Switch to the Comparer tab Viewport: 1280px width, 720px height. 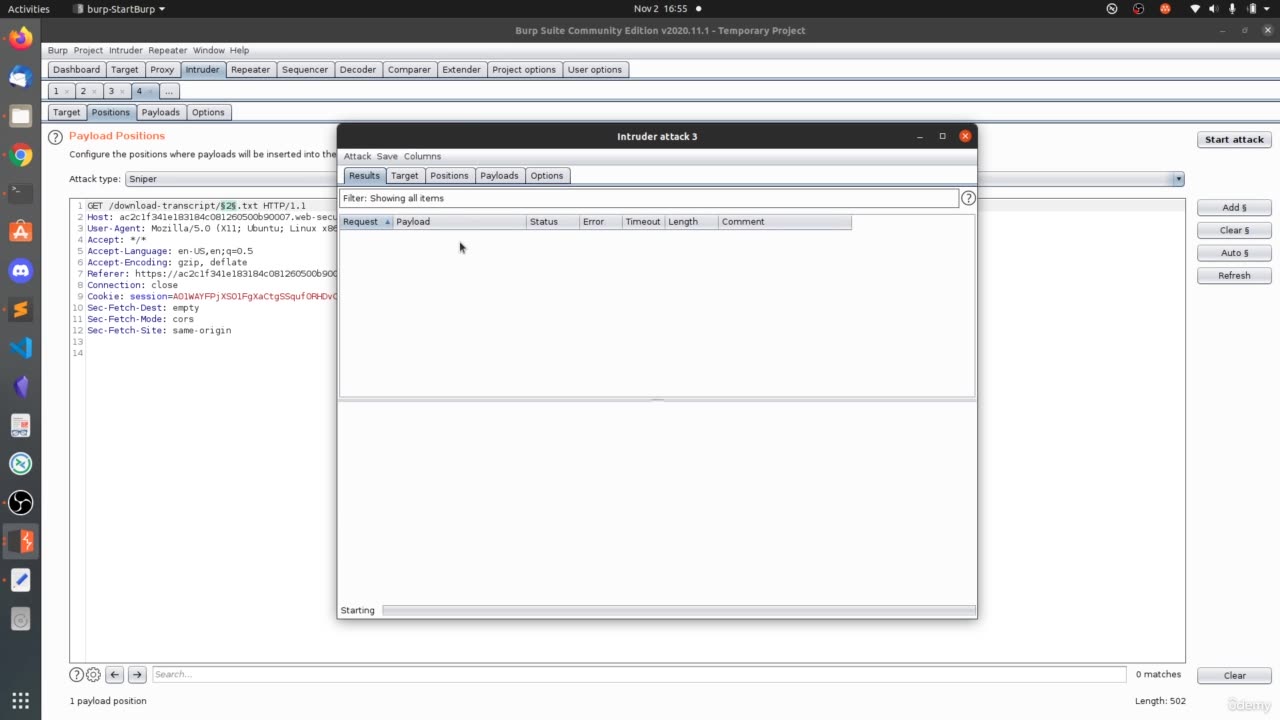click(x=409, y=70)
